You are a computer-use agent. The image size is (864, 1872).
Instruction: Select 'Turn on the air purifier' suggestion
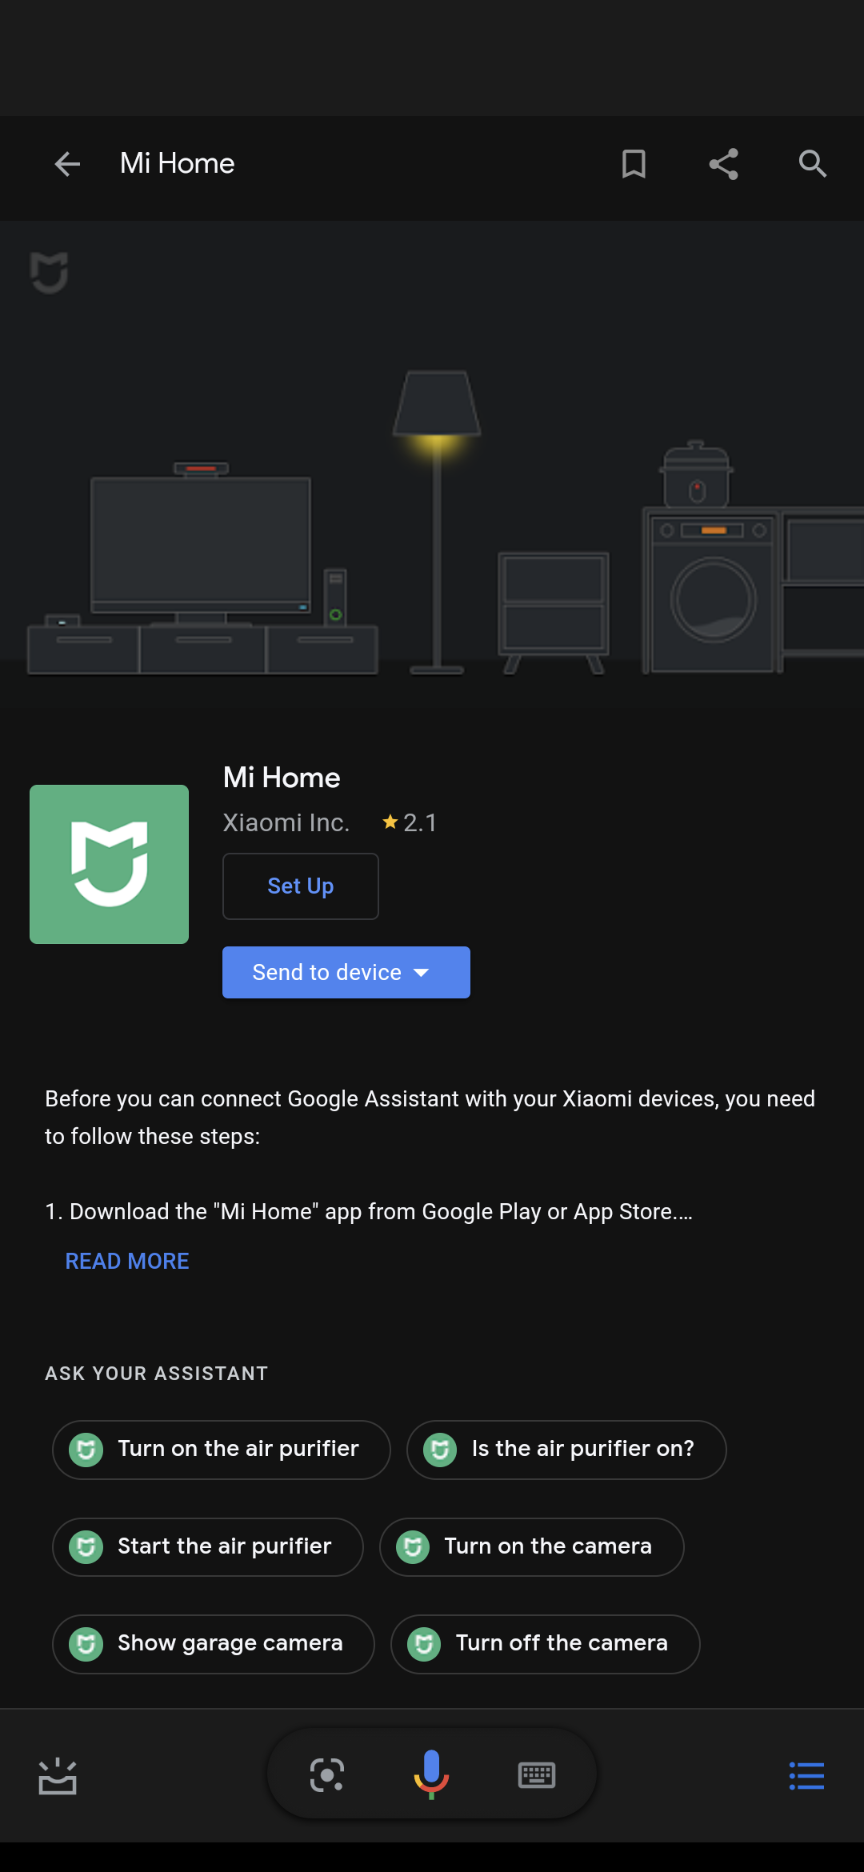click(x=221, y=1450)
